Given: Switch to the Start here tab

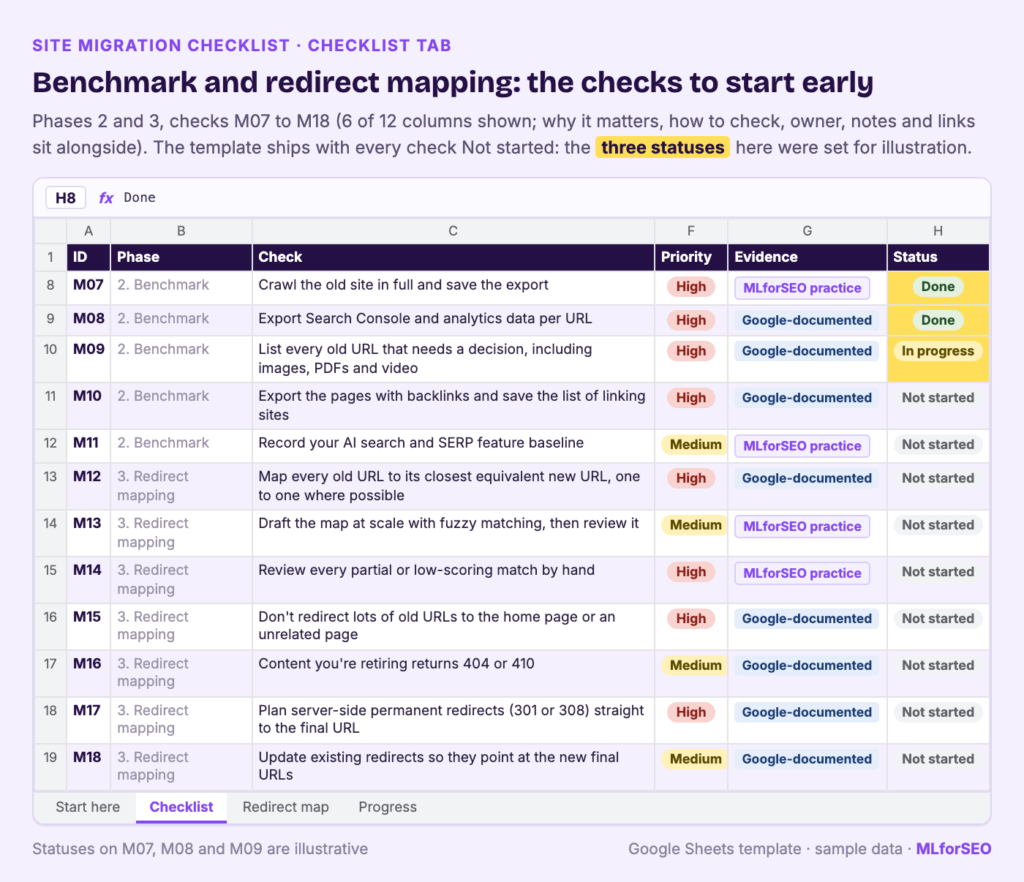Looking at the screenshot, I should point(88,807).
